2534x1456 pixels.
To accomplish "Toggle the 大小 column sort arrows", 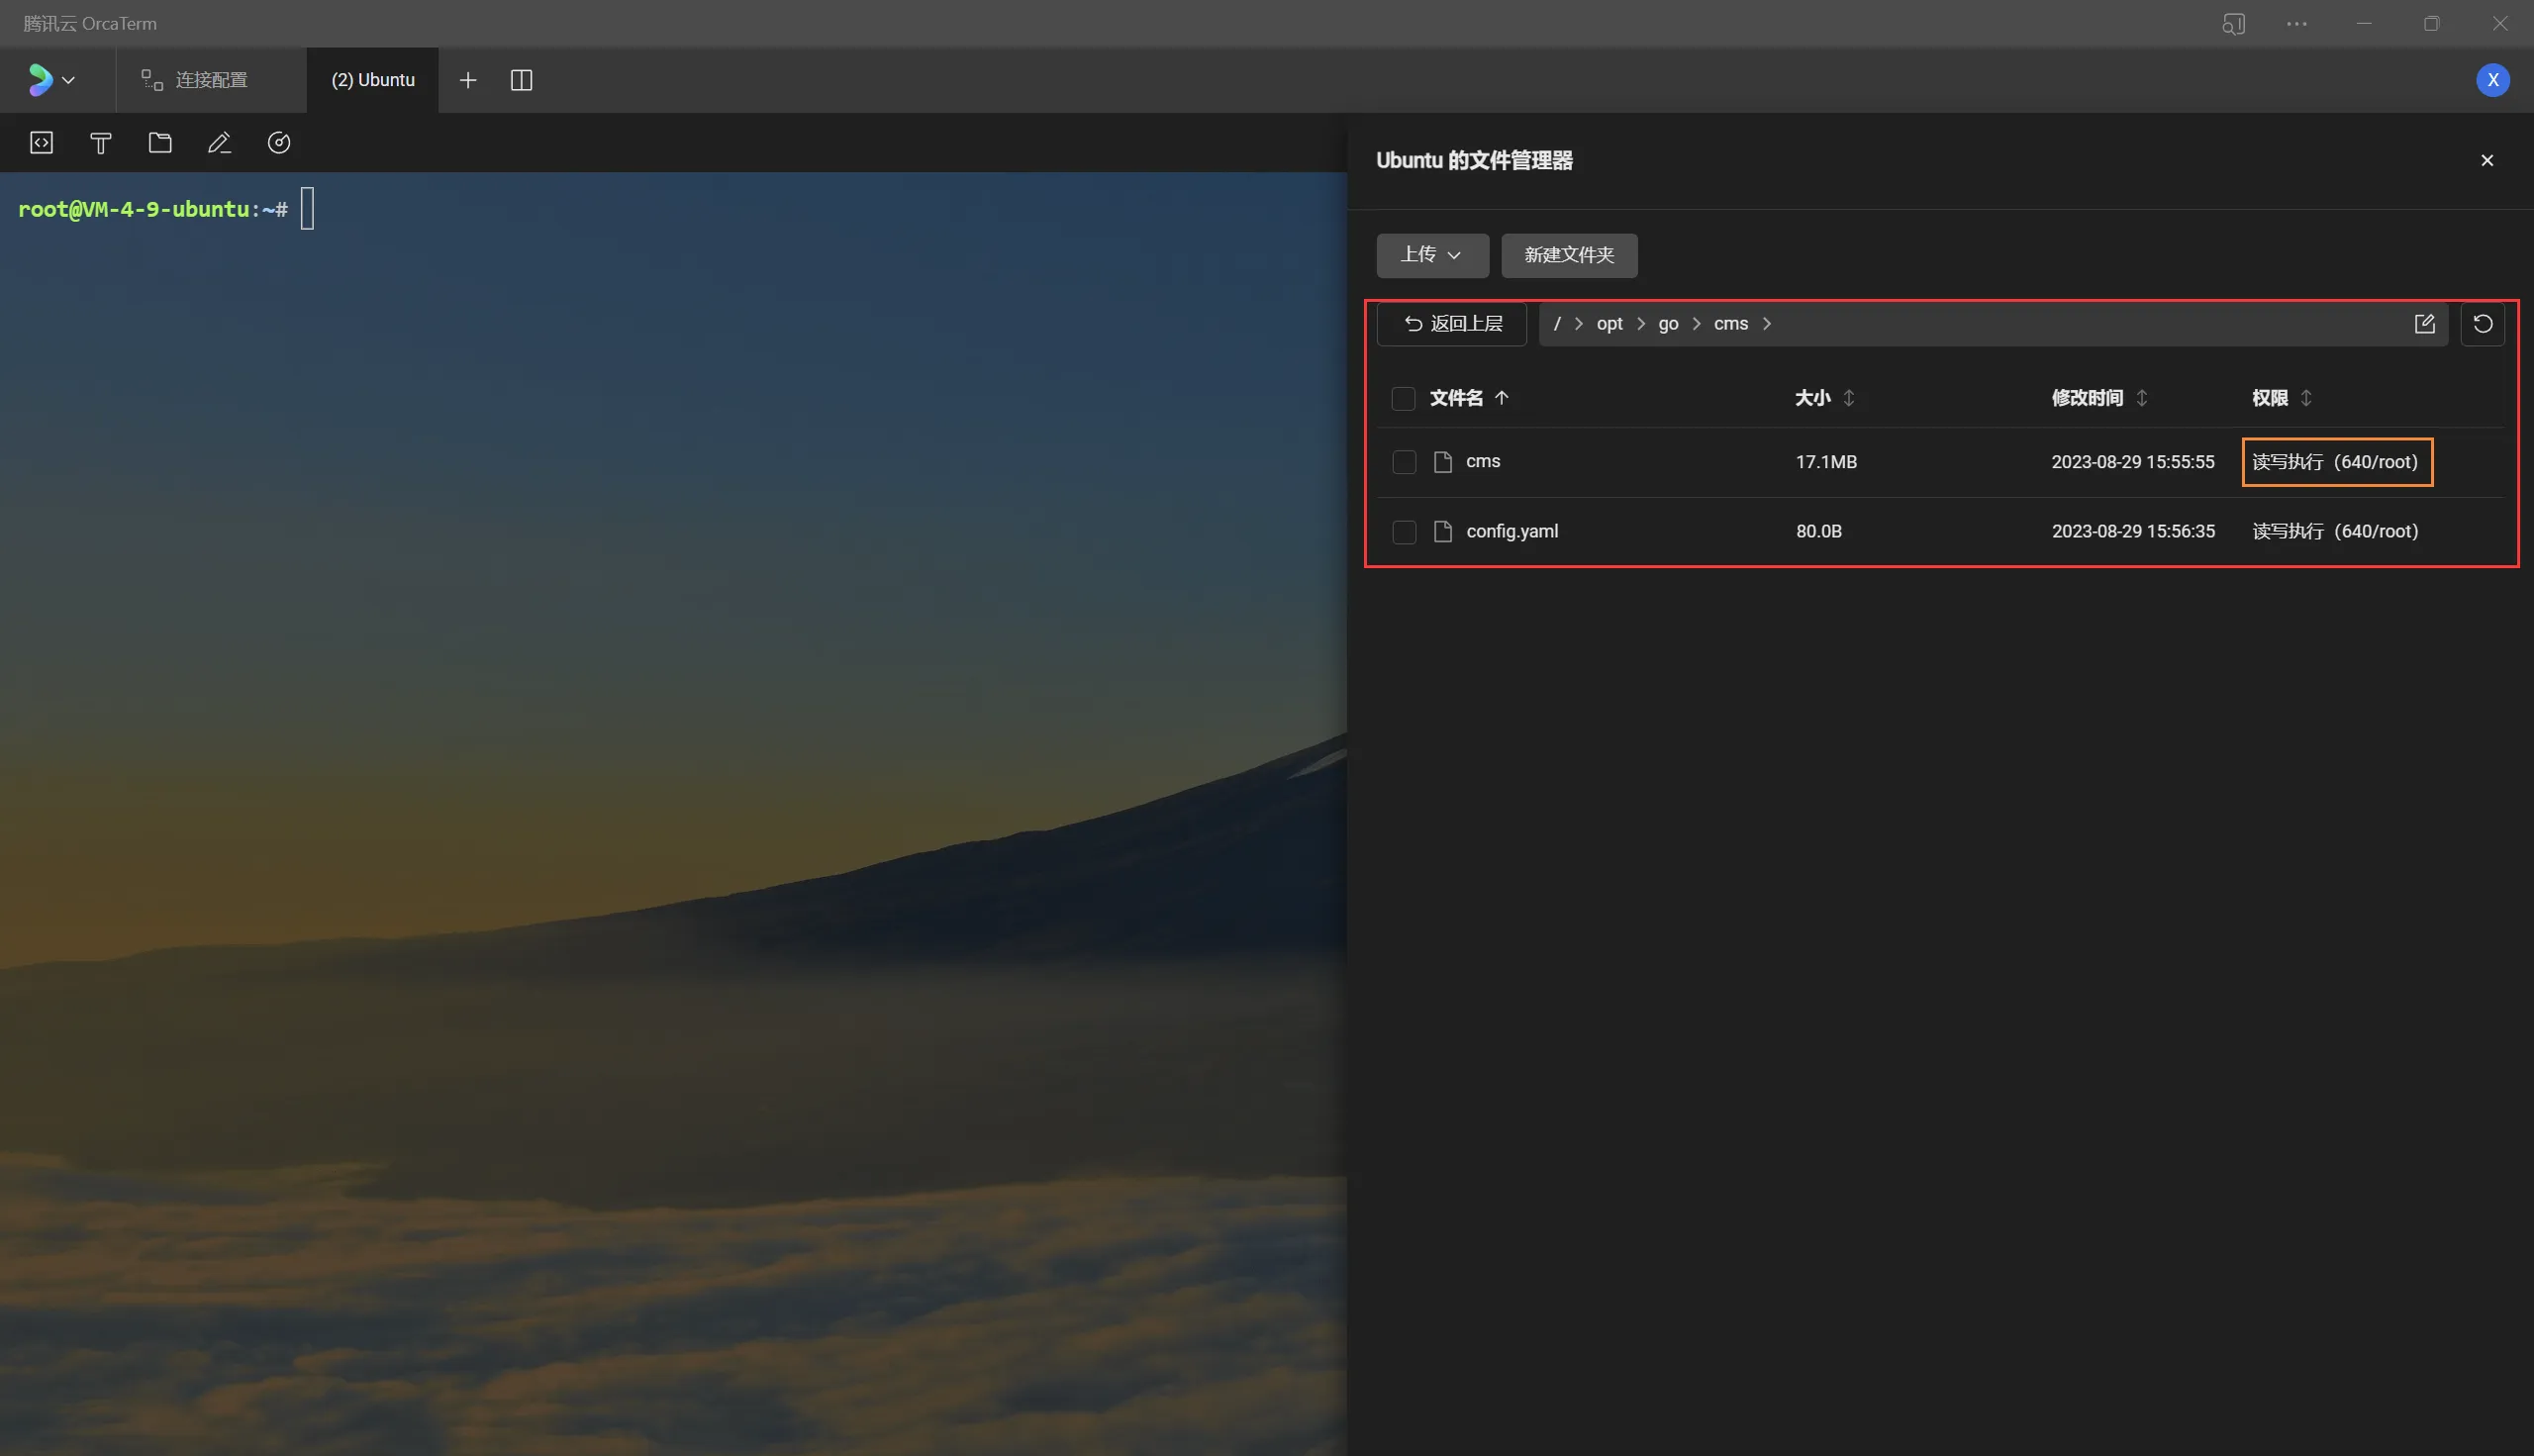I will click(x=1849, y=398).
